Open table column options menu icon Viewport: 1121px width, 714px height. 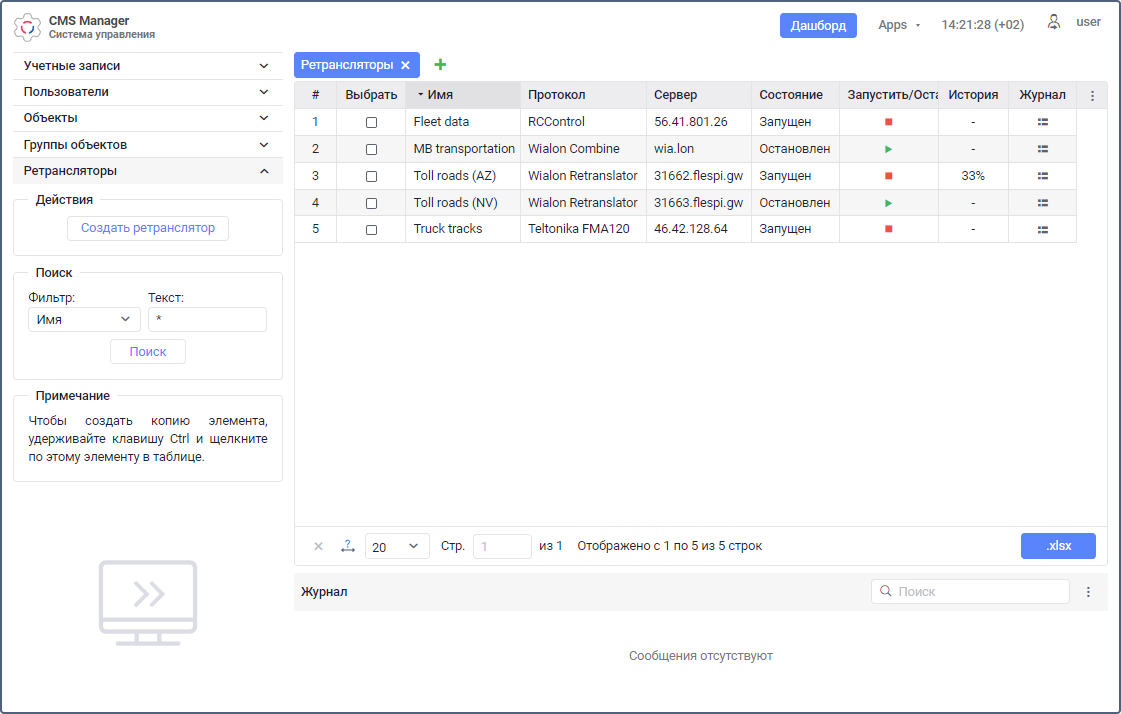click(x=1092, y=96)
